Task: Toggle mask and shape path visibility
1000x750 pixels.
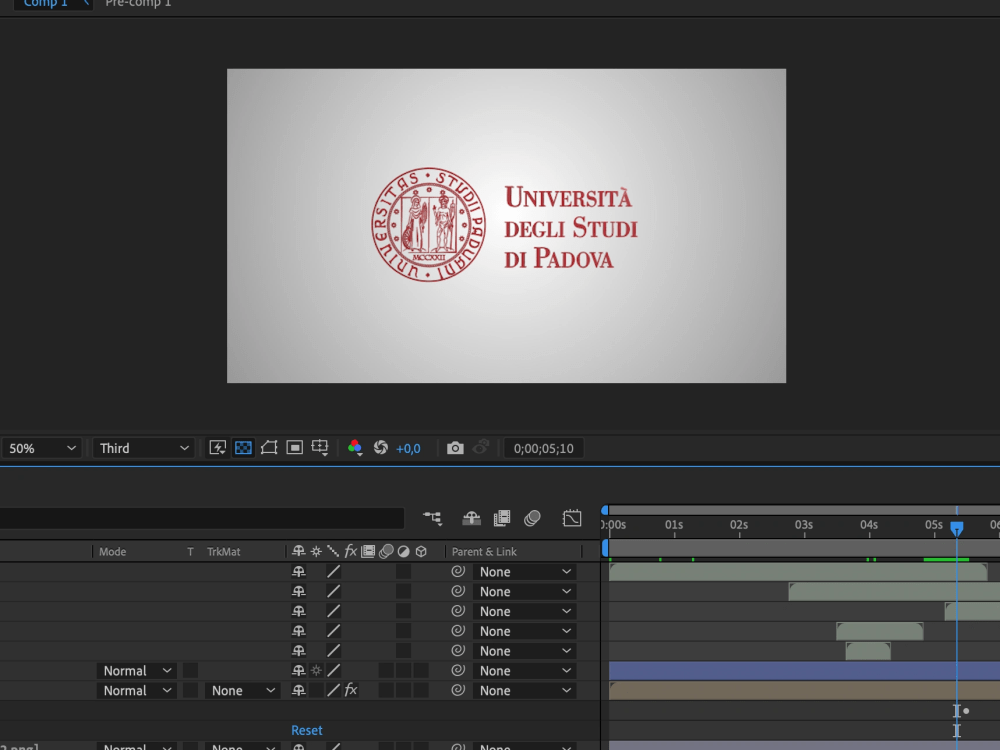Action: [x=269, y=448]
